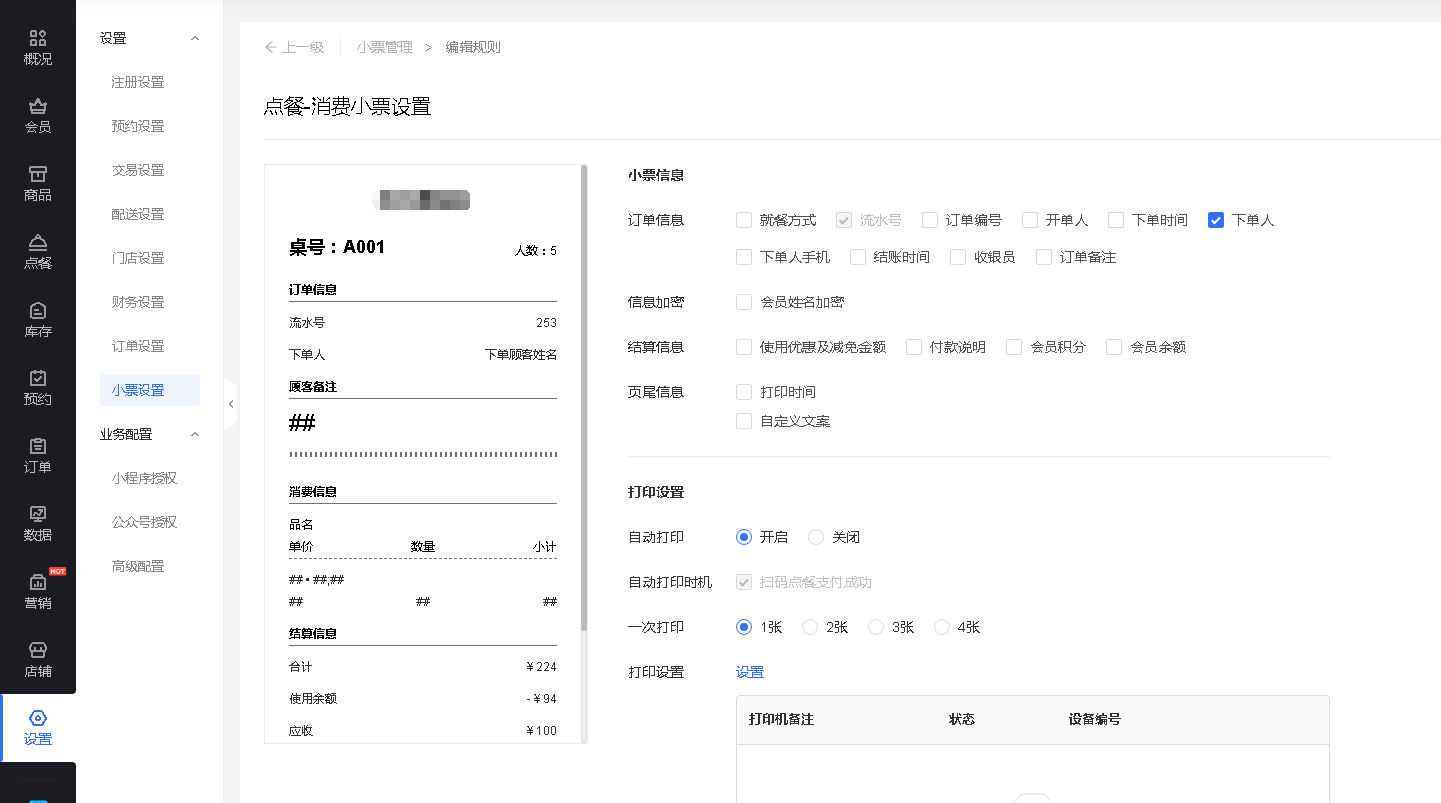Screen dimensions: 1441x803
Task: Open 配送设置 in the settings menu
Action: pos(138,214)
